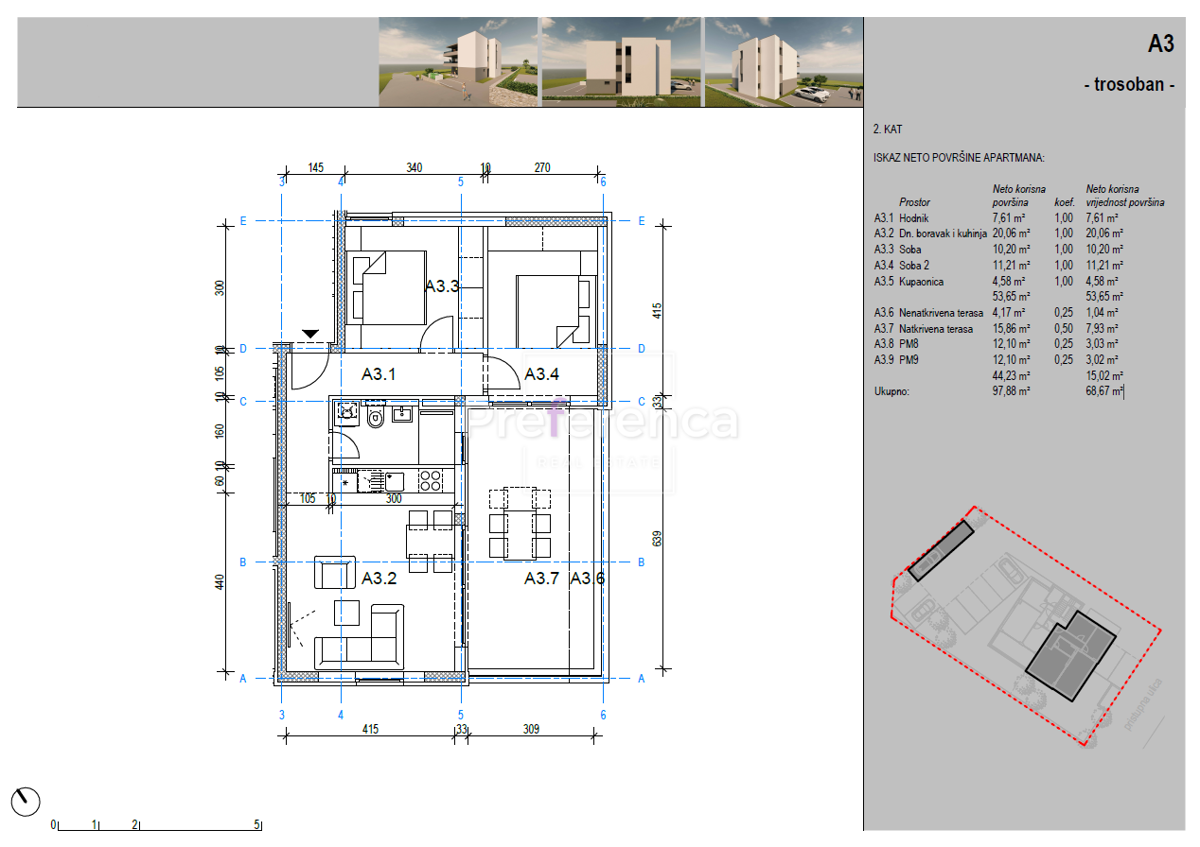Image resolution: width=1200 pixels, height=847 pixels.
Task: Click the L-shaped sofa in the living room
Action: coord(361,638)
